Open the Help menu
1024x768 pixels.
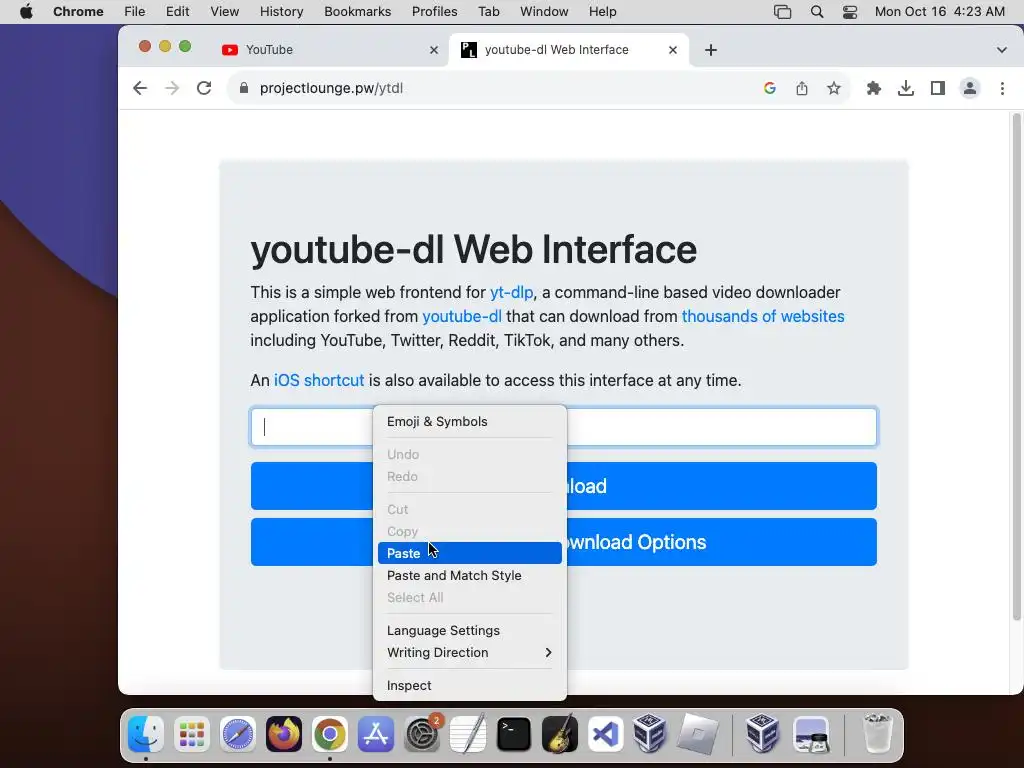point(602,12)
